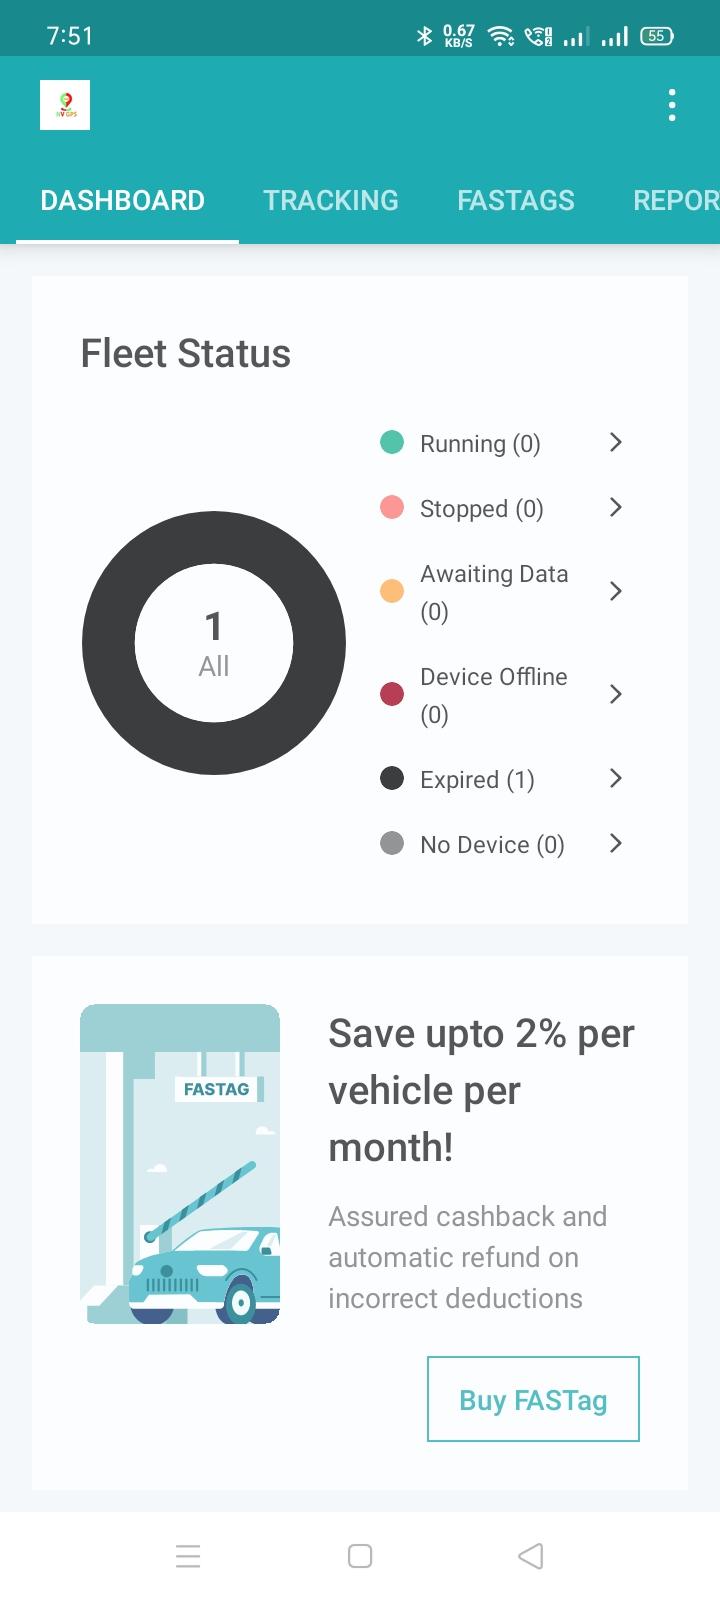
Task: Open the recent apps menu icon
Action: click(188, 1556)
